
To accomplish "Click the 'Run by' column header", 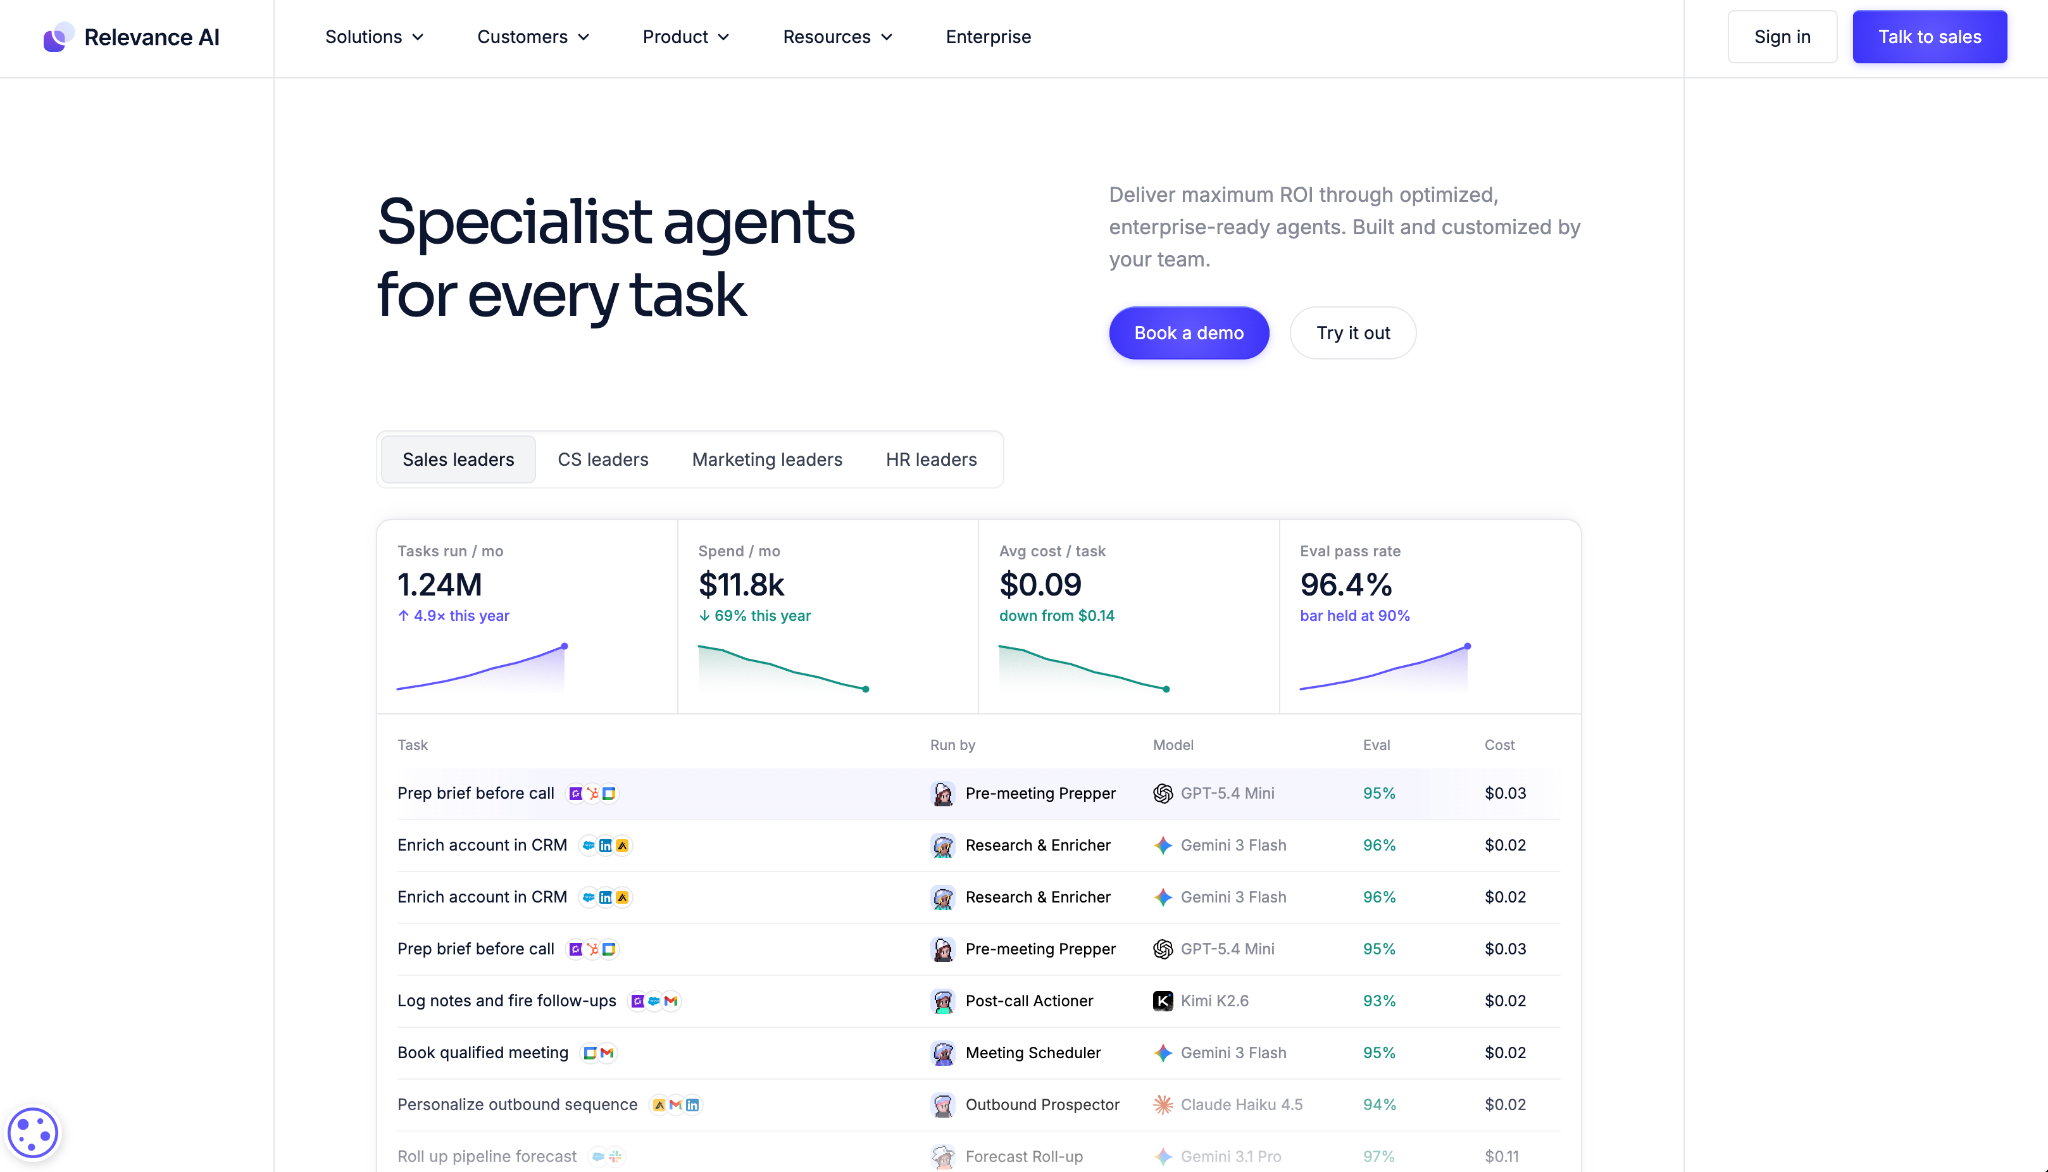I will coord(953,745).
